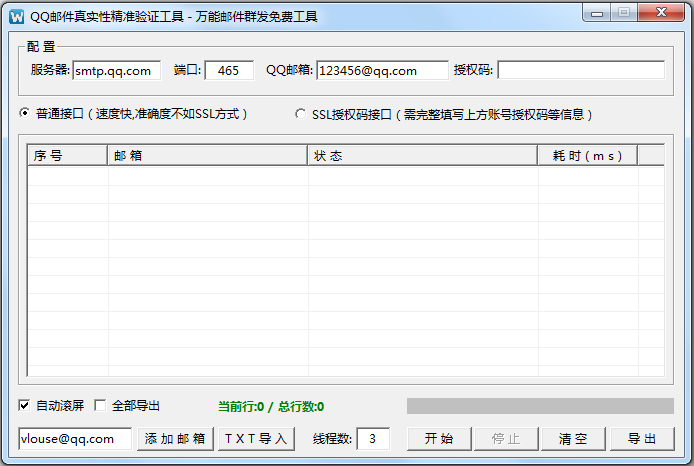Click the 当前行:0 / 总行数:0 status text
The height and width of the screenshot is (466, 694).
pyautogui.click(x=271, y=406)
